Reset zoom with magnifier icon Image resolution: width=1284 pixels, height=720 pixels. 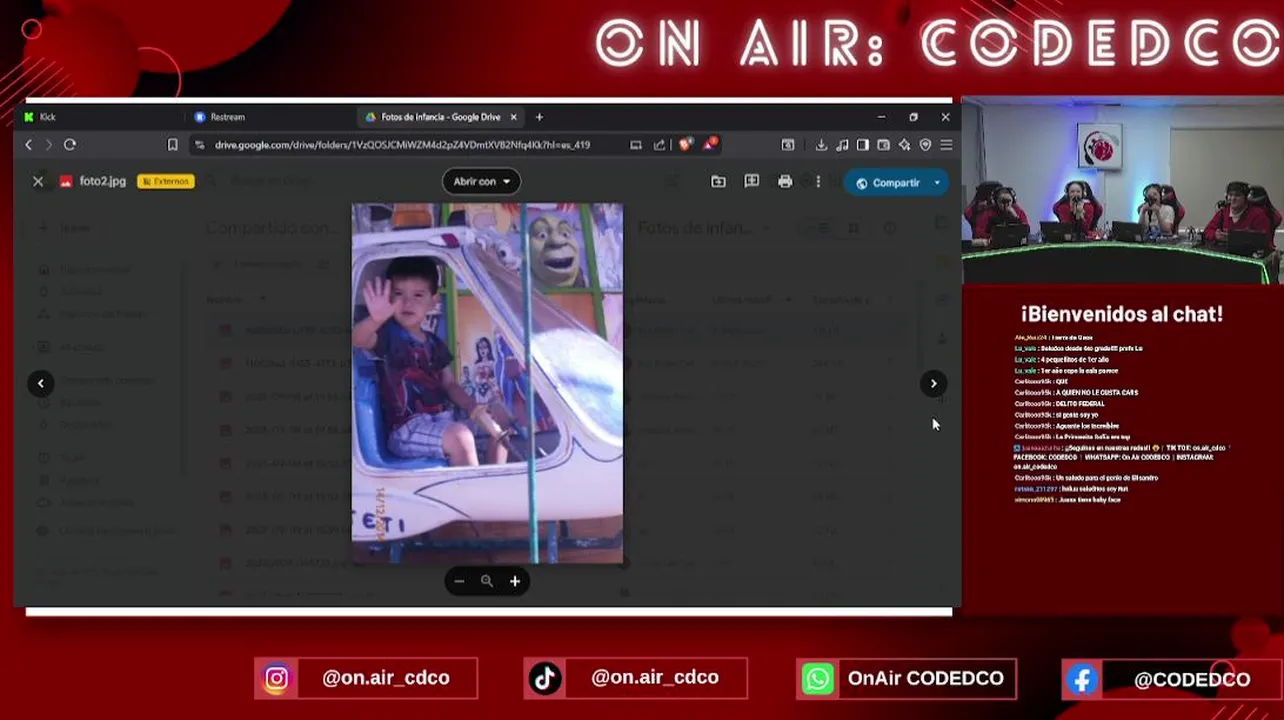click(487, 581)
